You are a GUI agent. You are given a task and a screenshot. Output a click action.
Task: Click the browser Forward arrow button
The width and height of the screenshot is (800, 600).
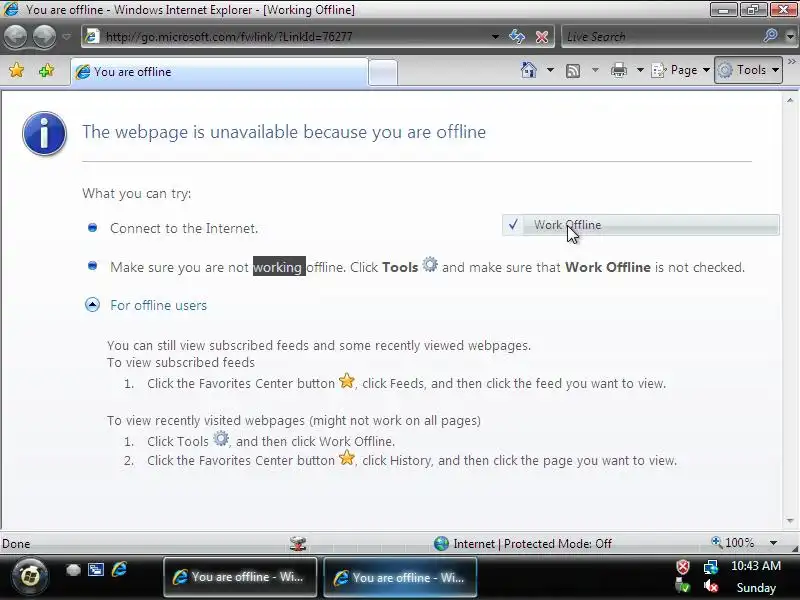click(x=44, y=36)
